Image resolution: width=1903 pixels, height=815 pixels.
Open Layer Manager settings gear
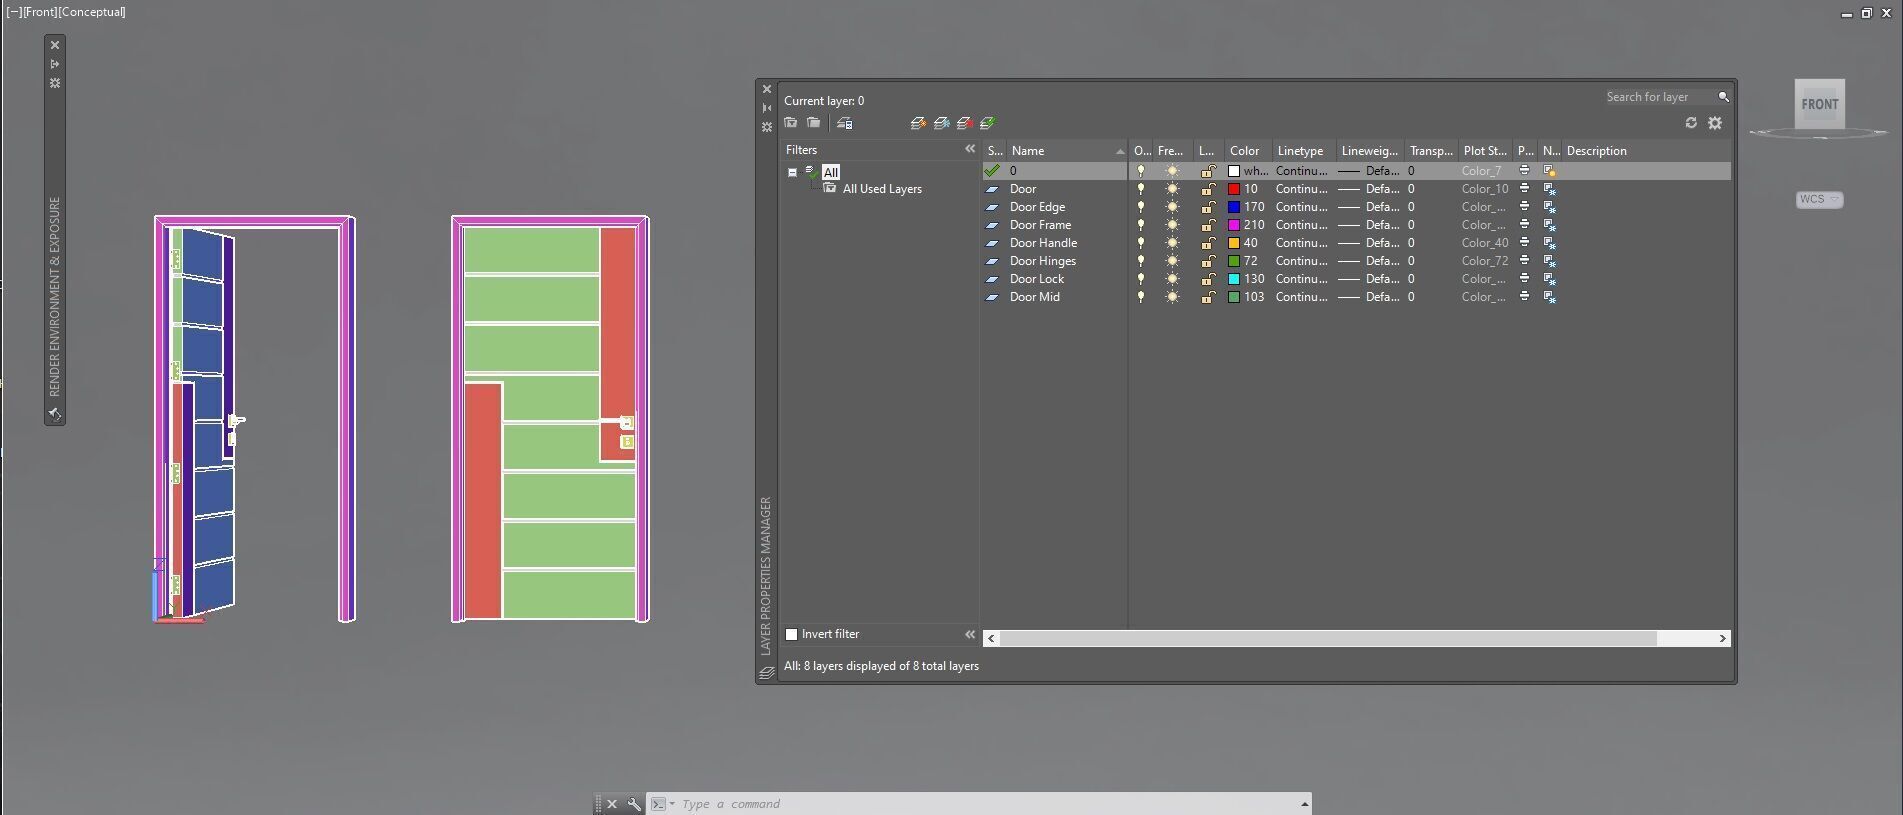(1715, 123)
